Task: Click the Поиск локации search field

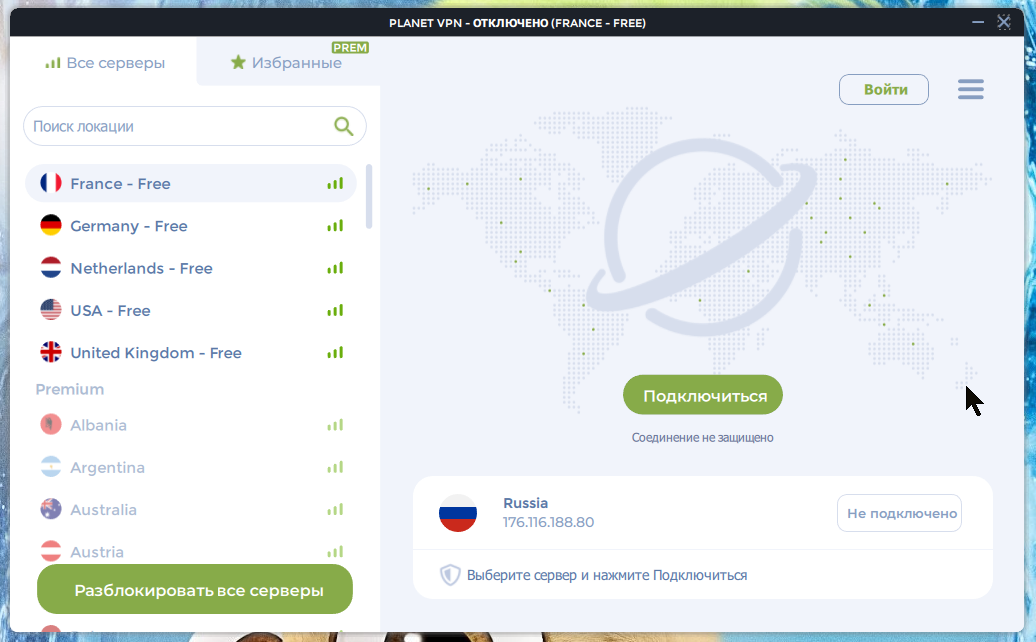Action: pos(170,126)
